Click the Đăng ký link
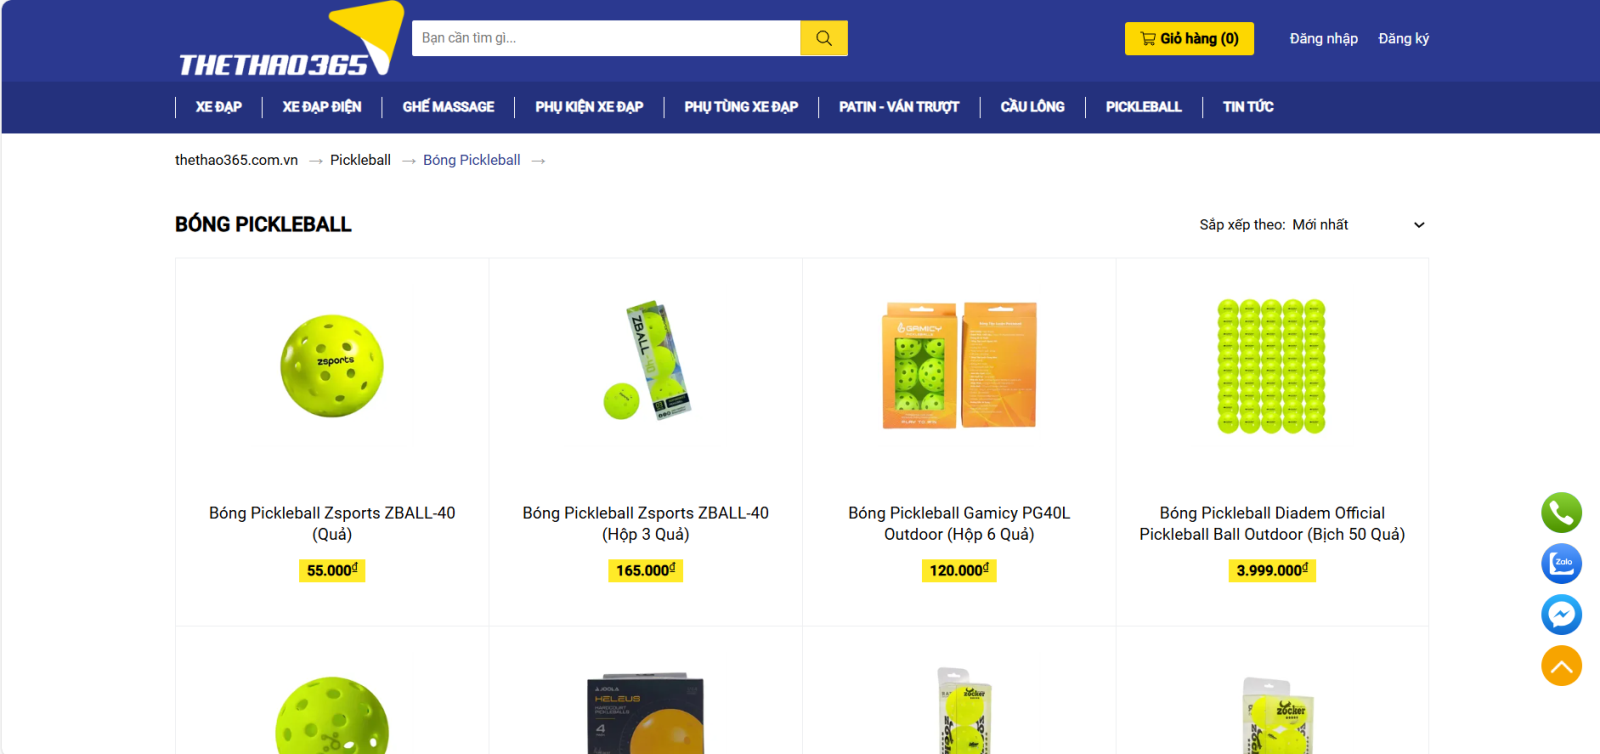The image size is (1600, 754). coord(1403,39)
